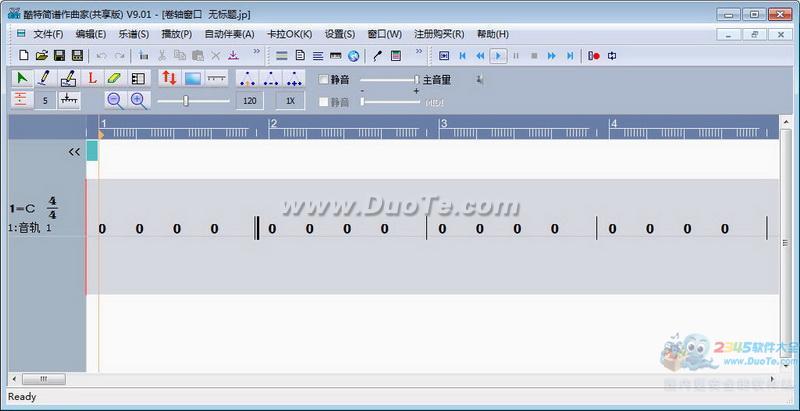Select the pencil-with-box edit tool
The width and height of the screenshot is (800, 411).
pos(68,78)
